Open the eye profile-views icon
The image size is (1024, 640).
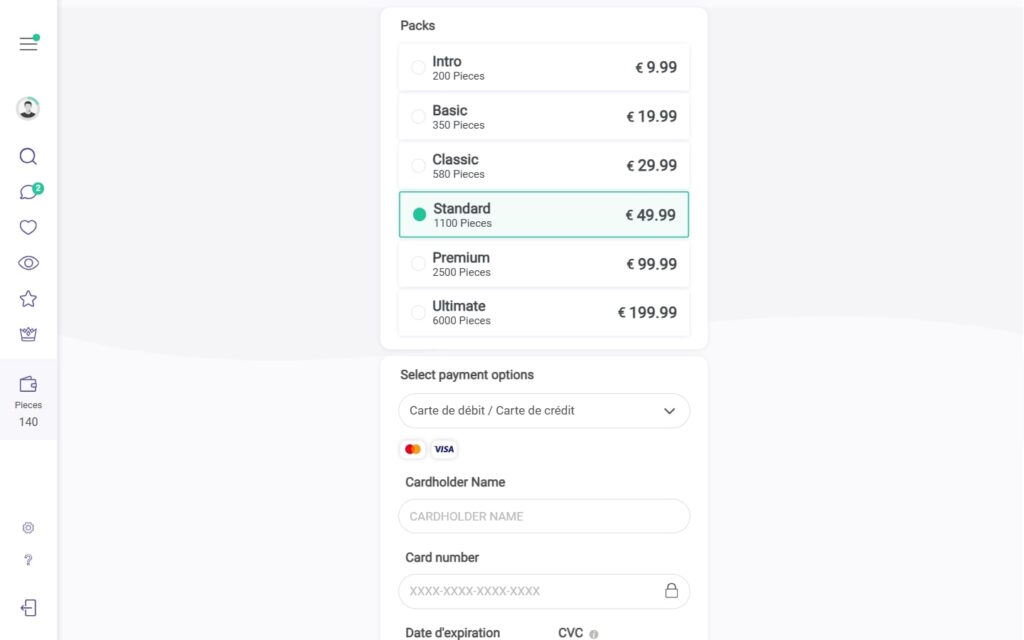[28, 263]
